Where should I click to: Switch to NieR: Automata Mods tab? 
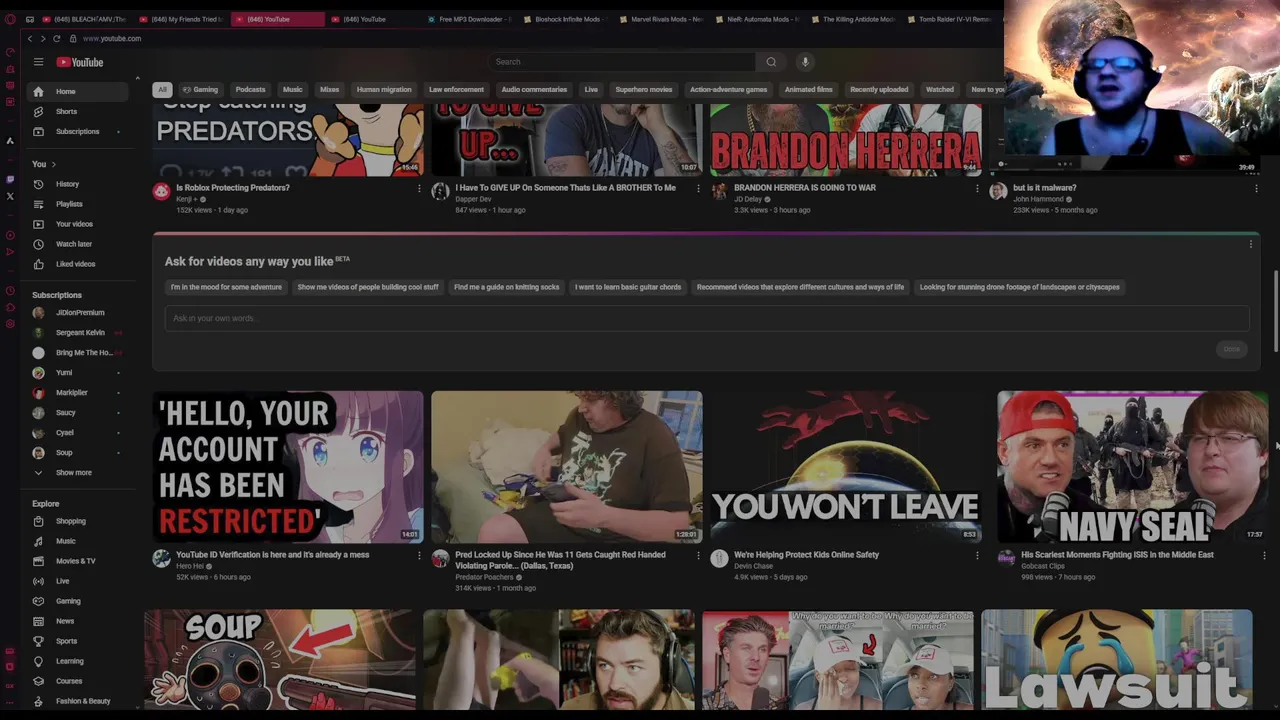(x=759, y=19)
